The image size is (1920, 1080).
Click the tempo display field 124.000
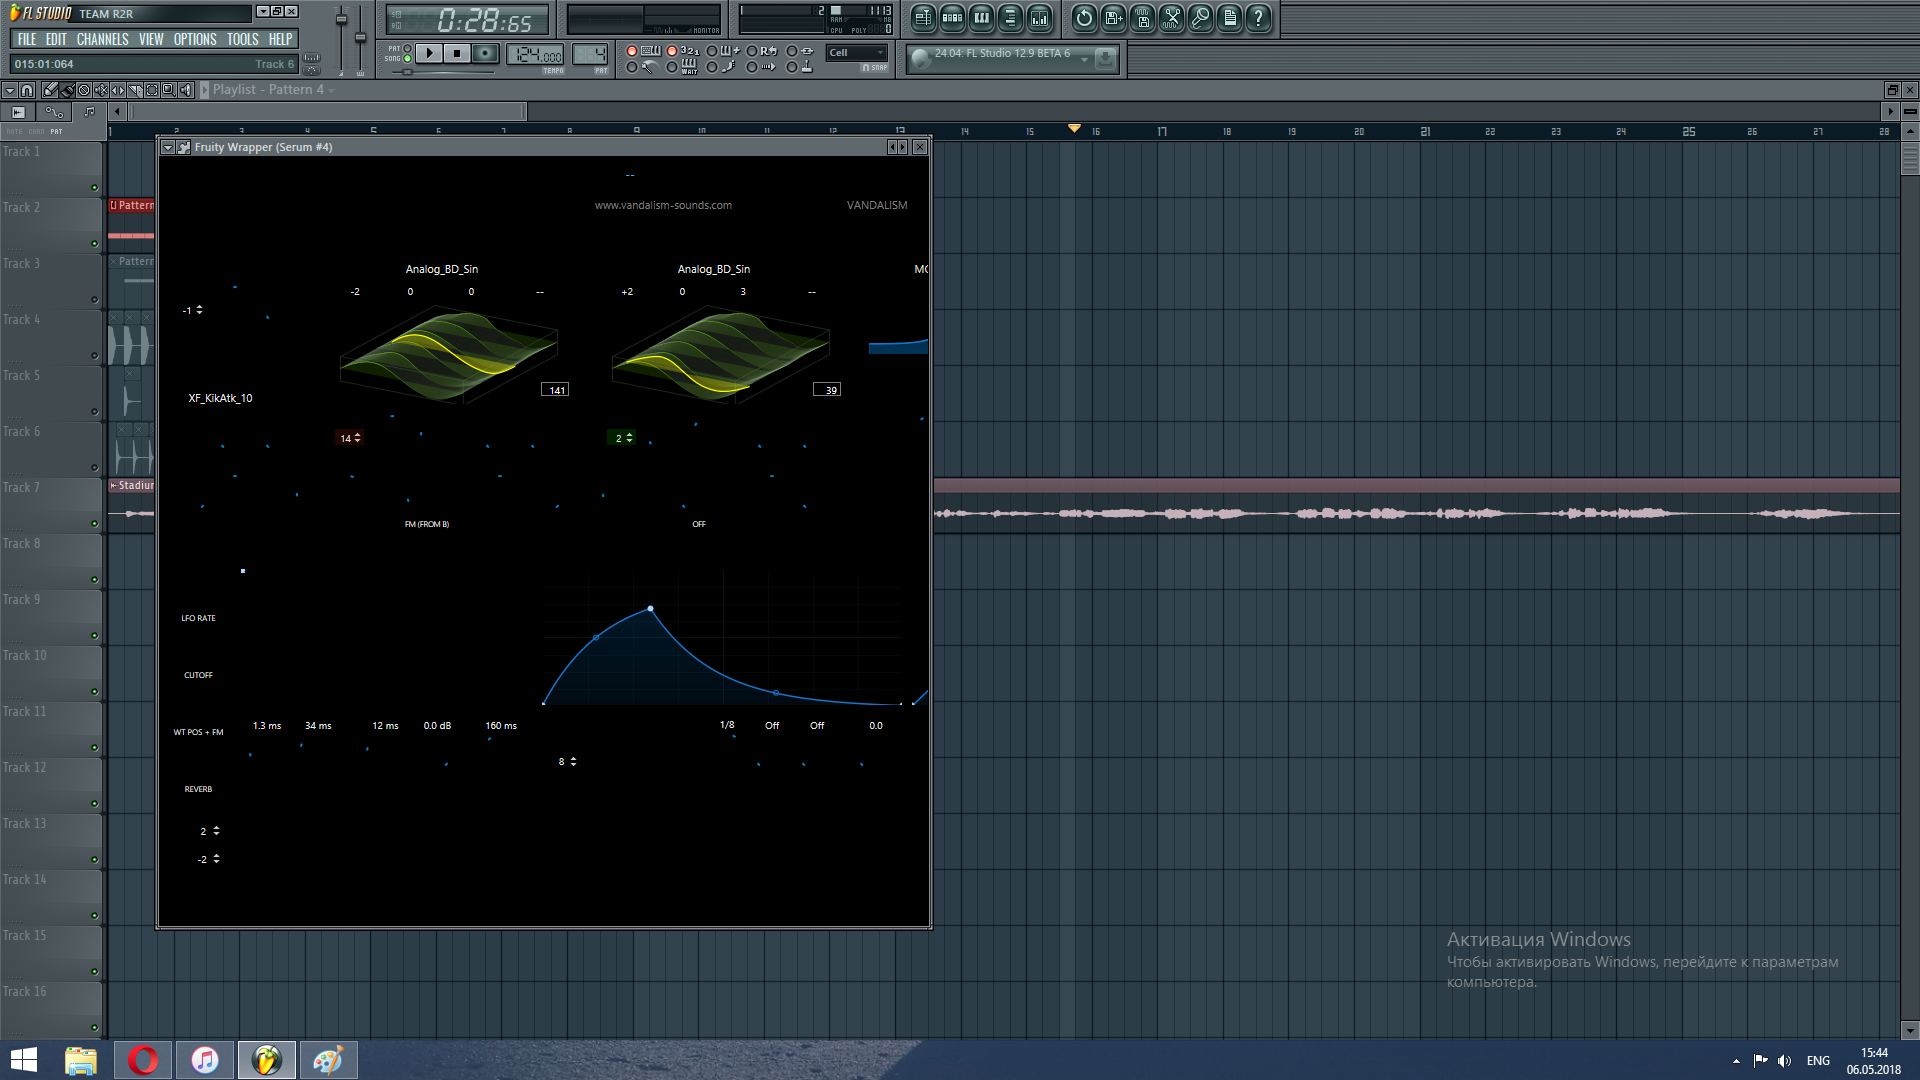535,55
